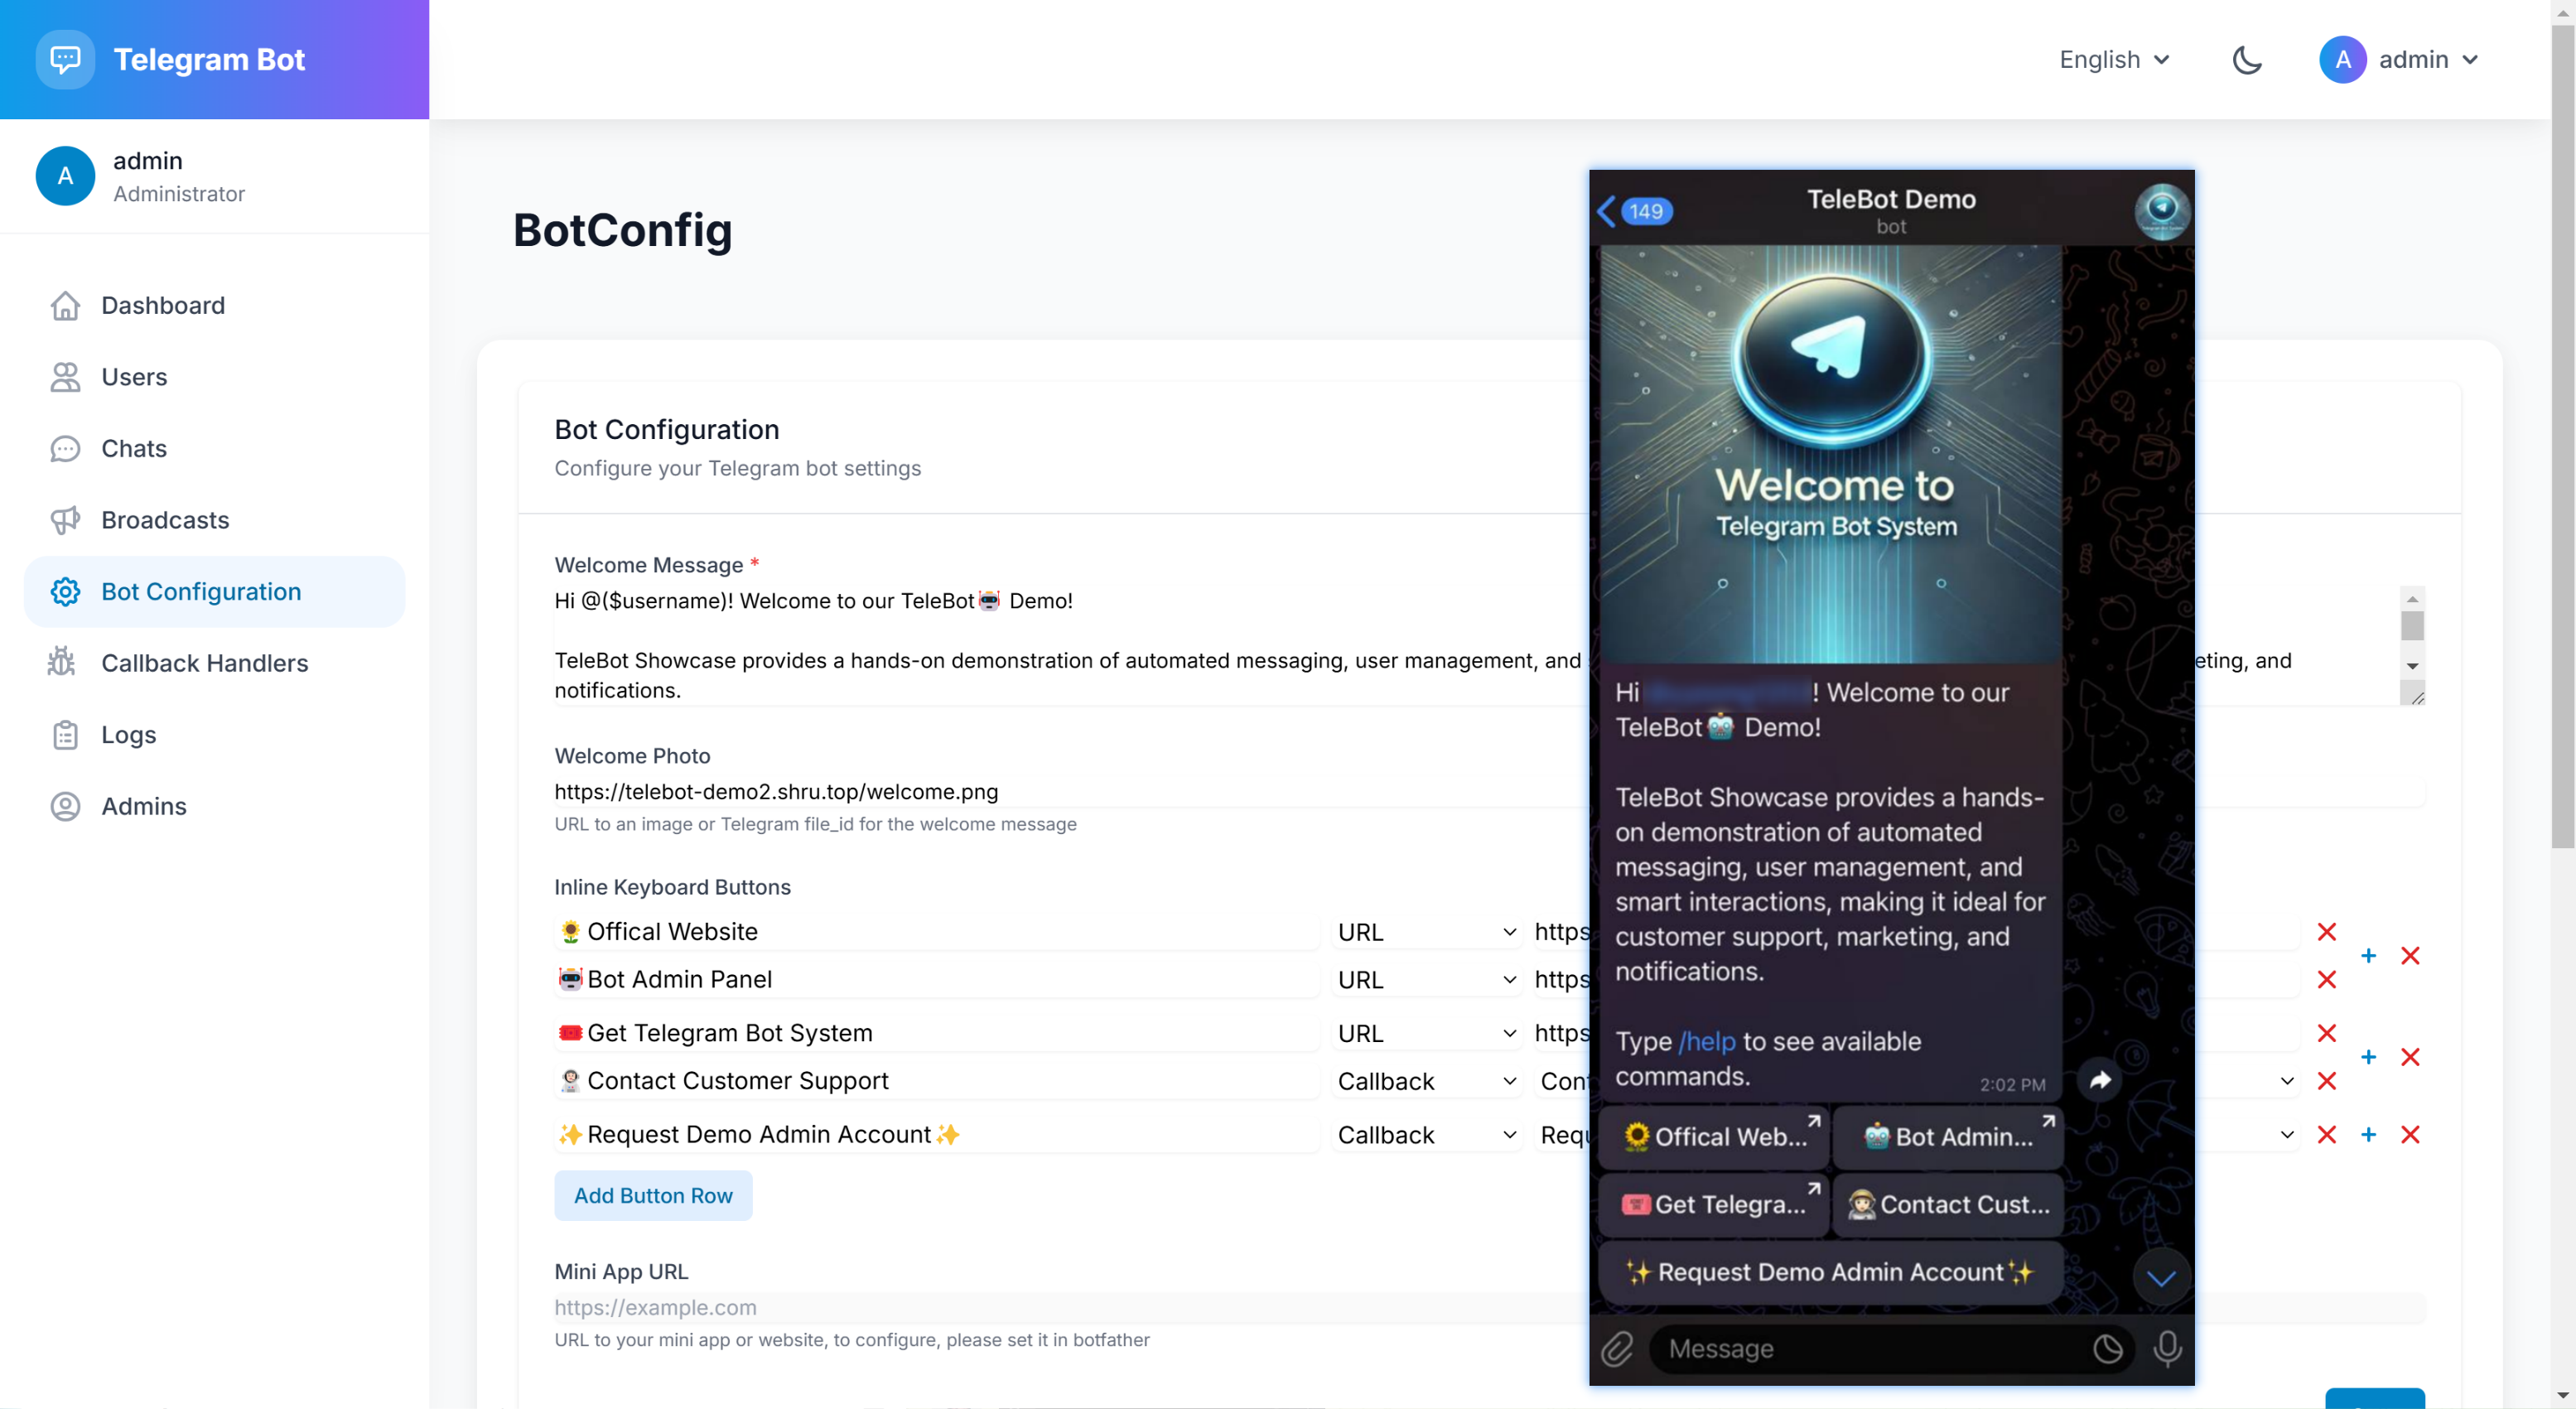This screenshot has height=1409, width=2576.
Task: Click the Welcome Message scrollbar down arrow
Action: (x=2411, y=666)
